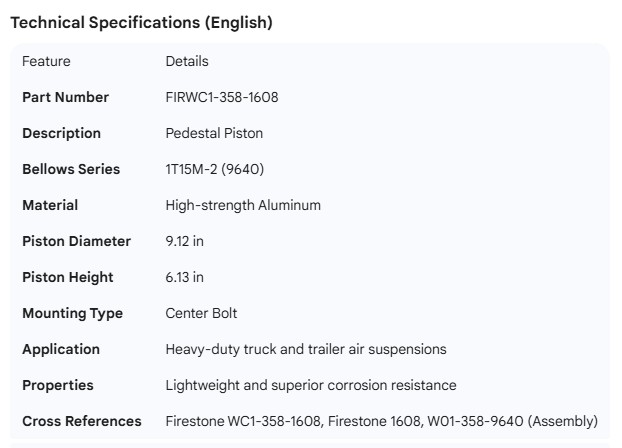
Task: Click part number value FIRWC1-358-1608
Action: (222, 97)
